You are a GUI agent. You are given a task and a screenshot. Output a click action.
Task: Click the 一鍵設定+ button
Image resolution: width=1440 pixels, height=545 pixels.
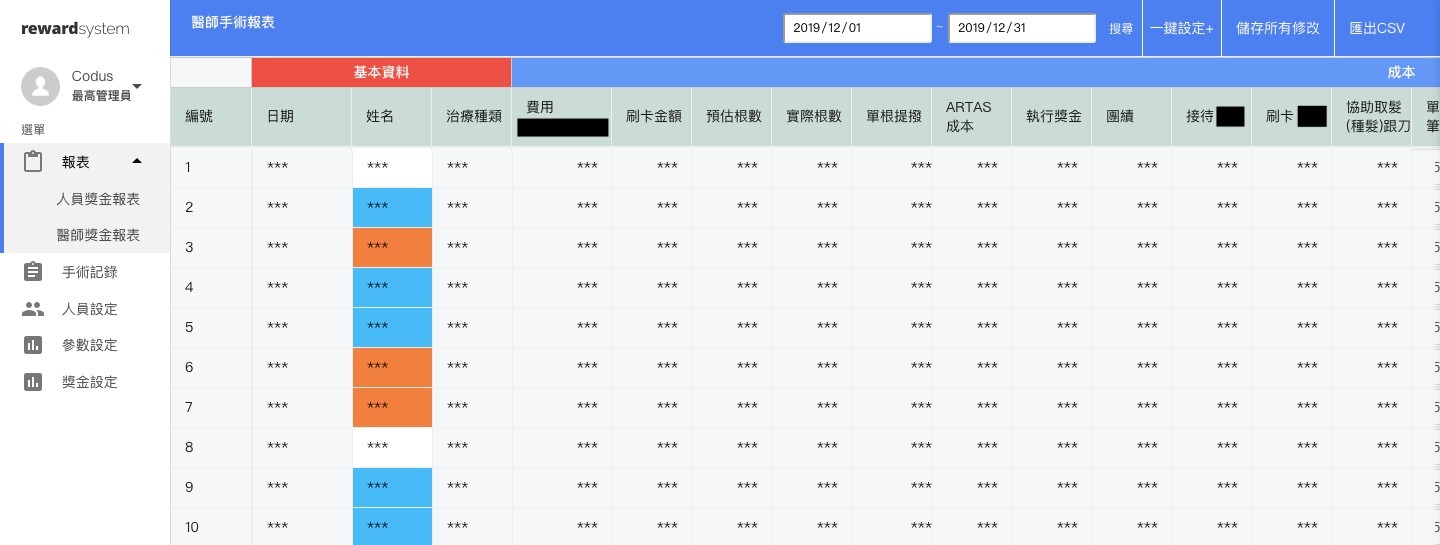point(1182,29)
